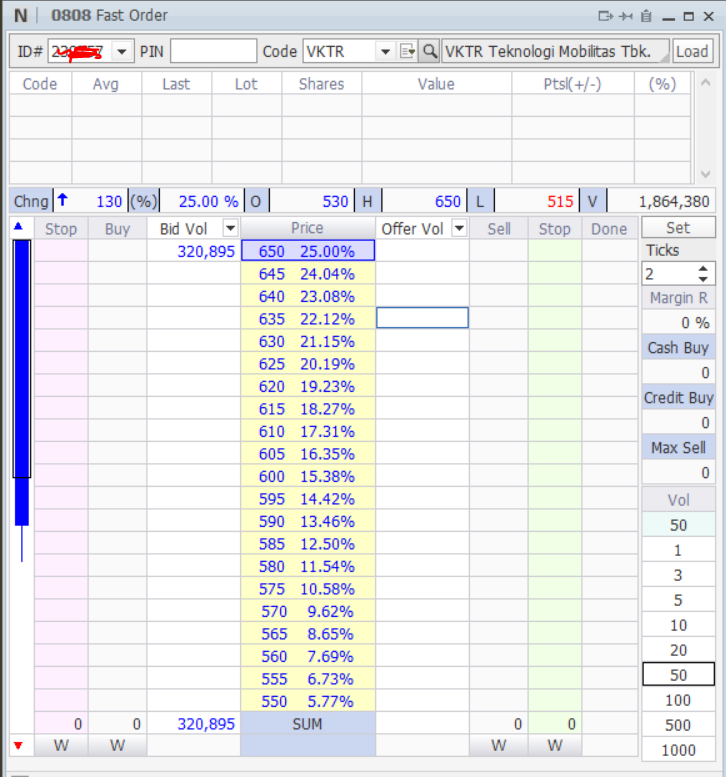Click the detach window icon in title bar

pos(605,16)
